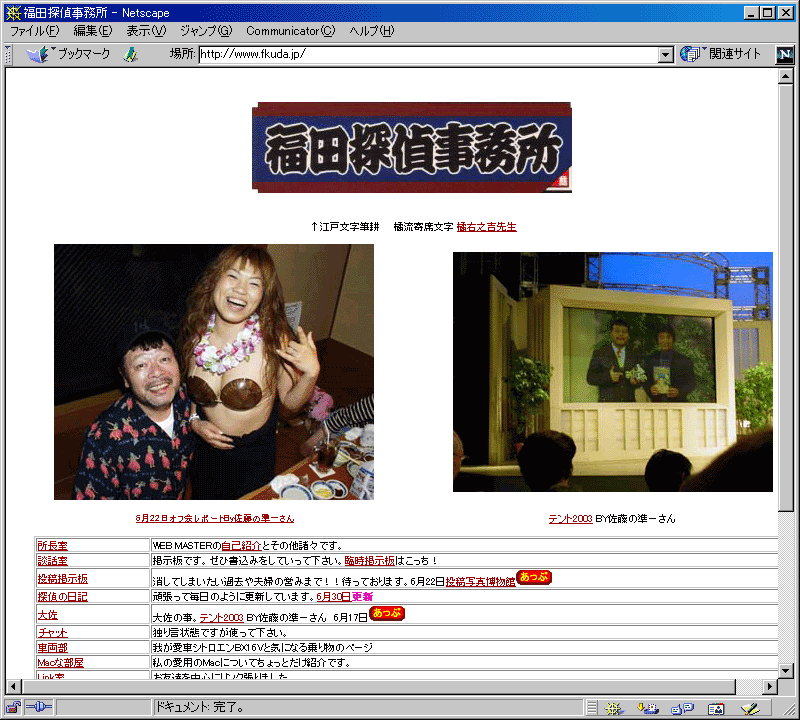Click the Netscape title bar icon
The height and width of the screenshot is (720, 800).
pyautogui.click(x=13, y=12)
